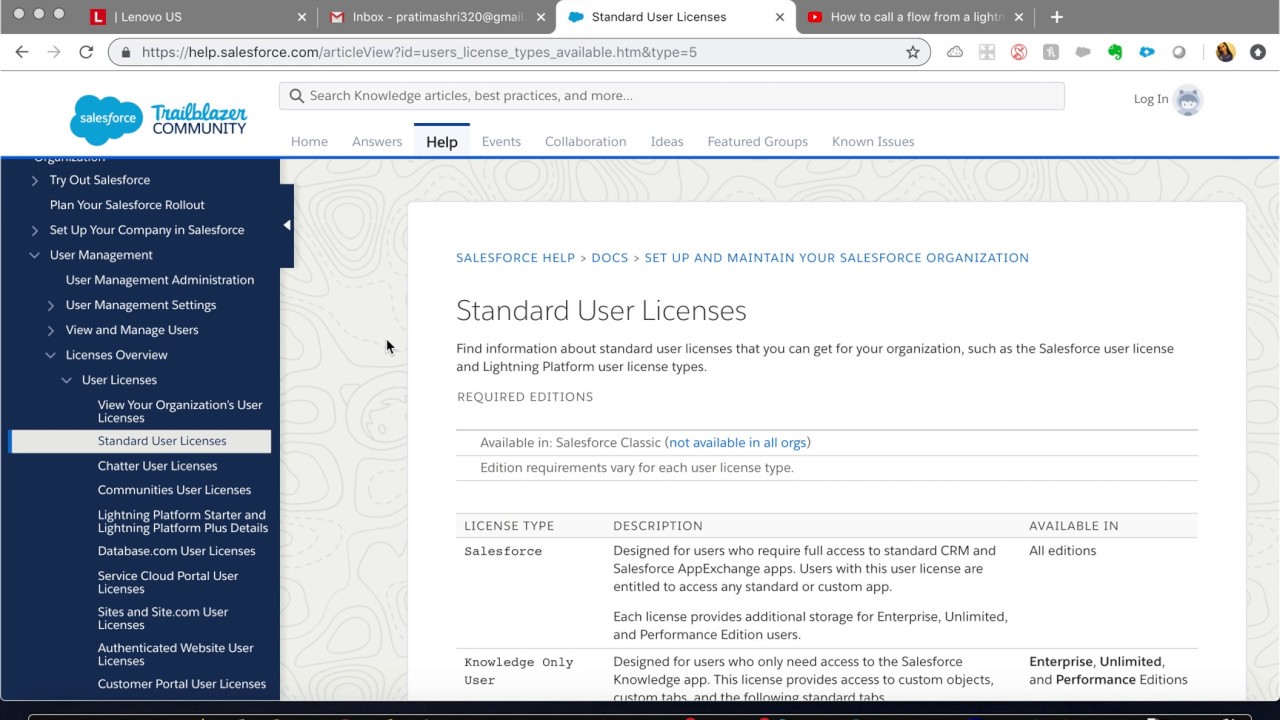Image resolution: width=1280 pixels, height=720 pixels.
Task: Collapse the sidebar with the left arrow handle
Action: pyautogui.click(x=287, y=225)
